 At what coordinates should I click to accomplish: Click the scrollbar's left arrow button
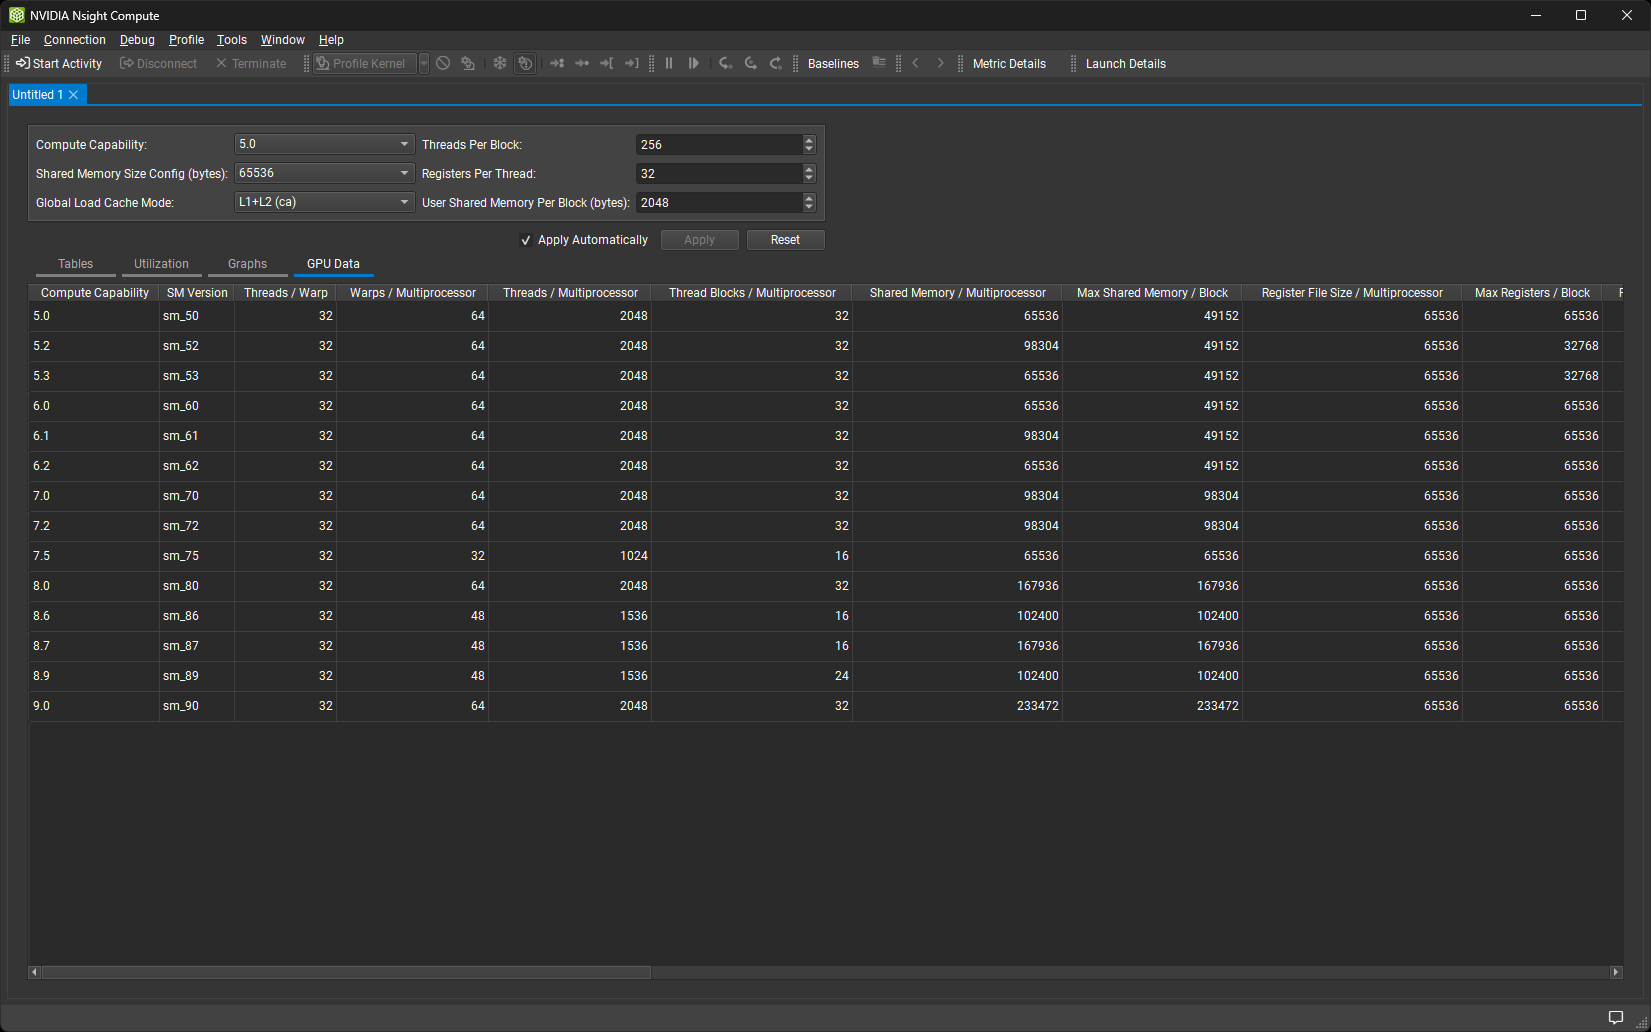tap(34, 972)
